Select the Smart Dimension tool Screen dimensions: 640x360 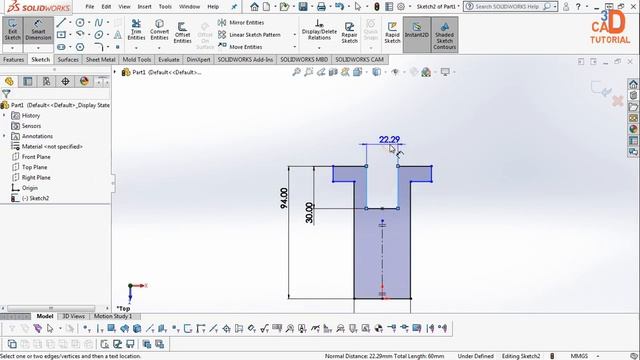(x=38, y=30)
